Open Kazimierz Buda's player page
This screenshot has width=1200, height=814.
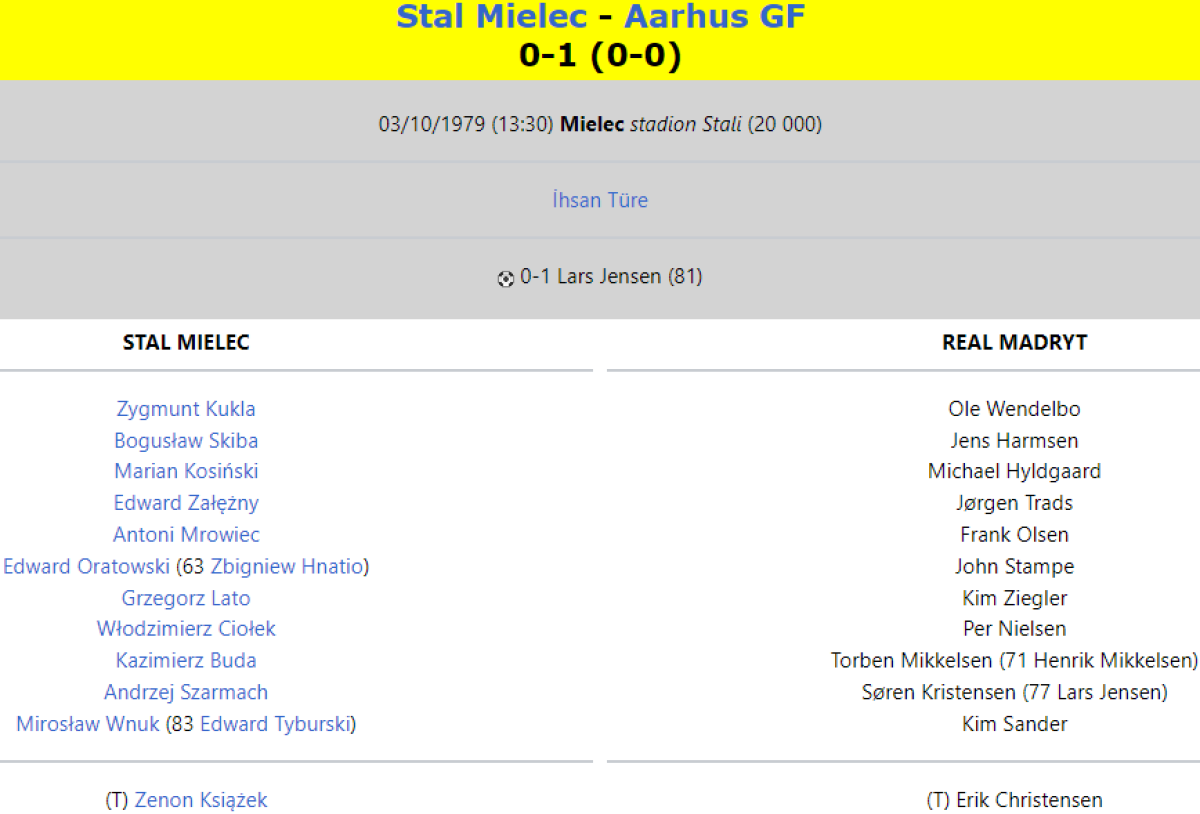click(x=186, y=661)
